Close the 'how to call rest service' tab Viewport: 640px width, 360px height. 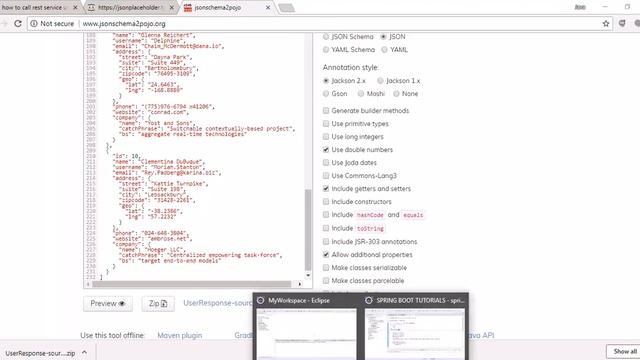75,7
